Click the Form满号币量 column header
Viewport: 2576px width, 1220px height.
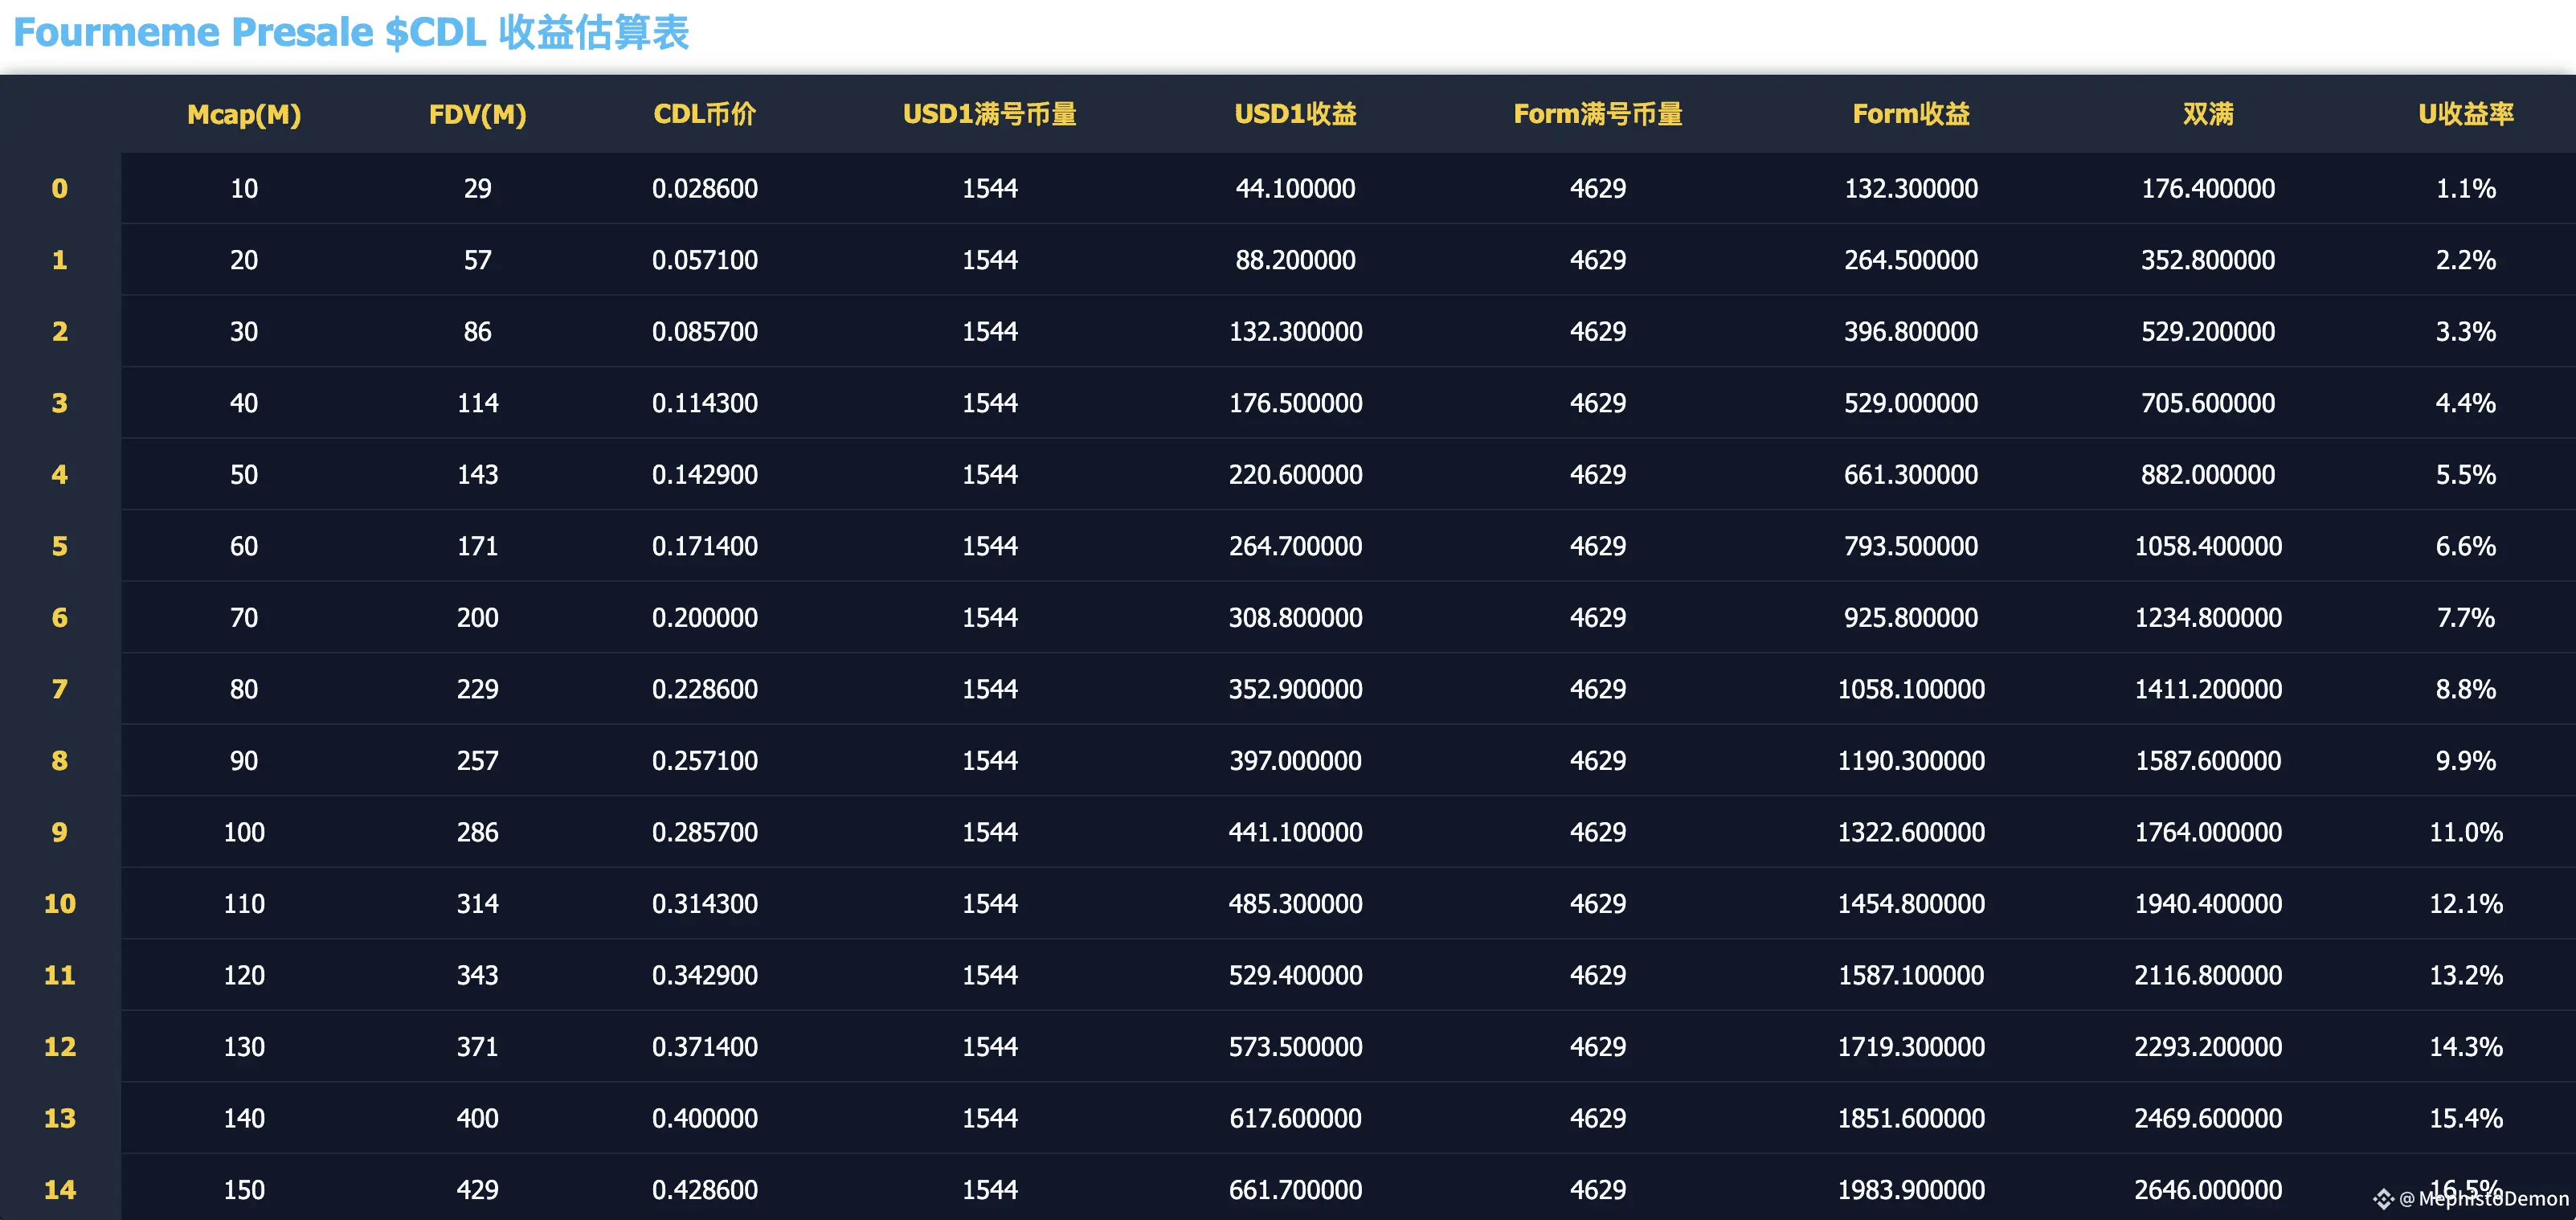[x=1598, y=114]
